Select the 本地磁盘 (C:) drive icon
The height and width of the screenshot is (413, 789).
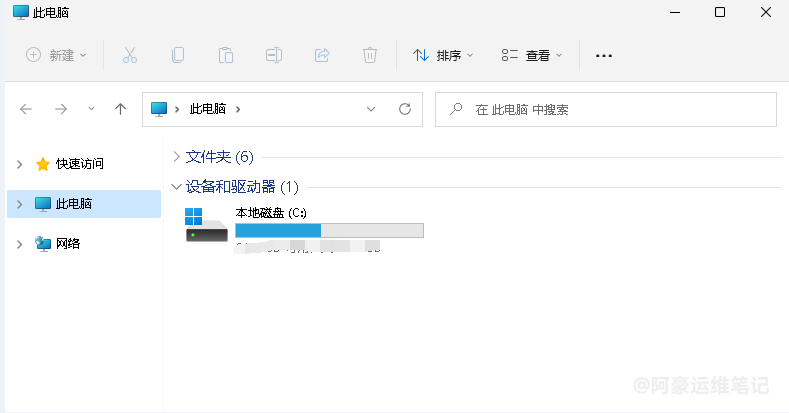pyautogui.click(x=207, y=225)
